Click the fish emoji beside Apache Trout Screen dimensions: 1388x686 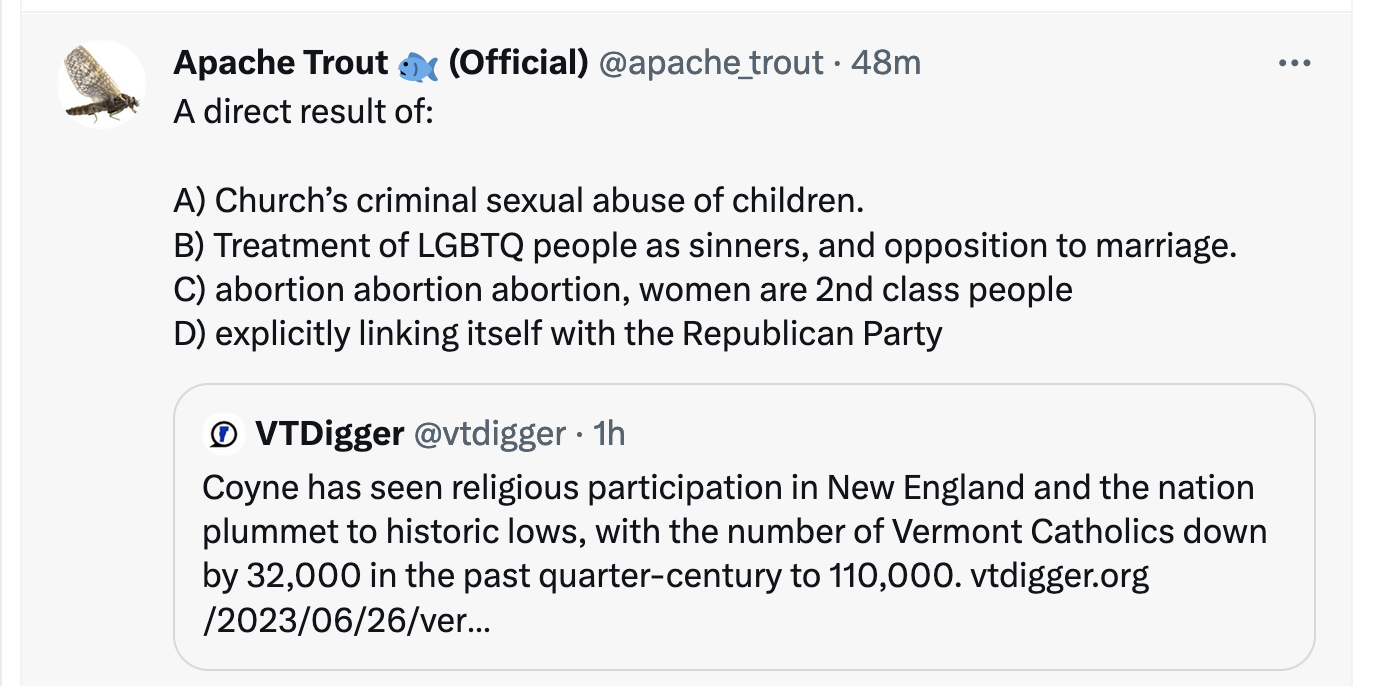(418, 66)
